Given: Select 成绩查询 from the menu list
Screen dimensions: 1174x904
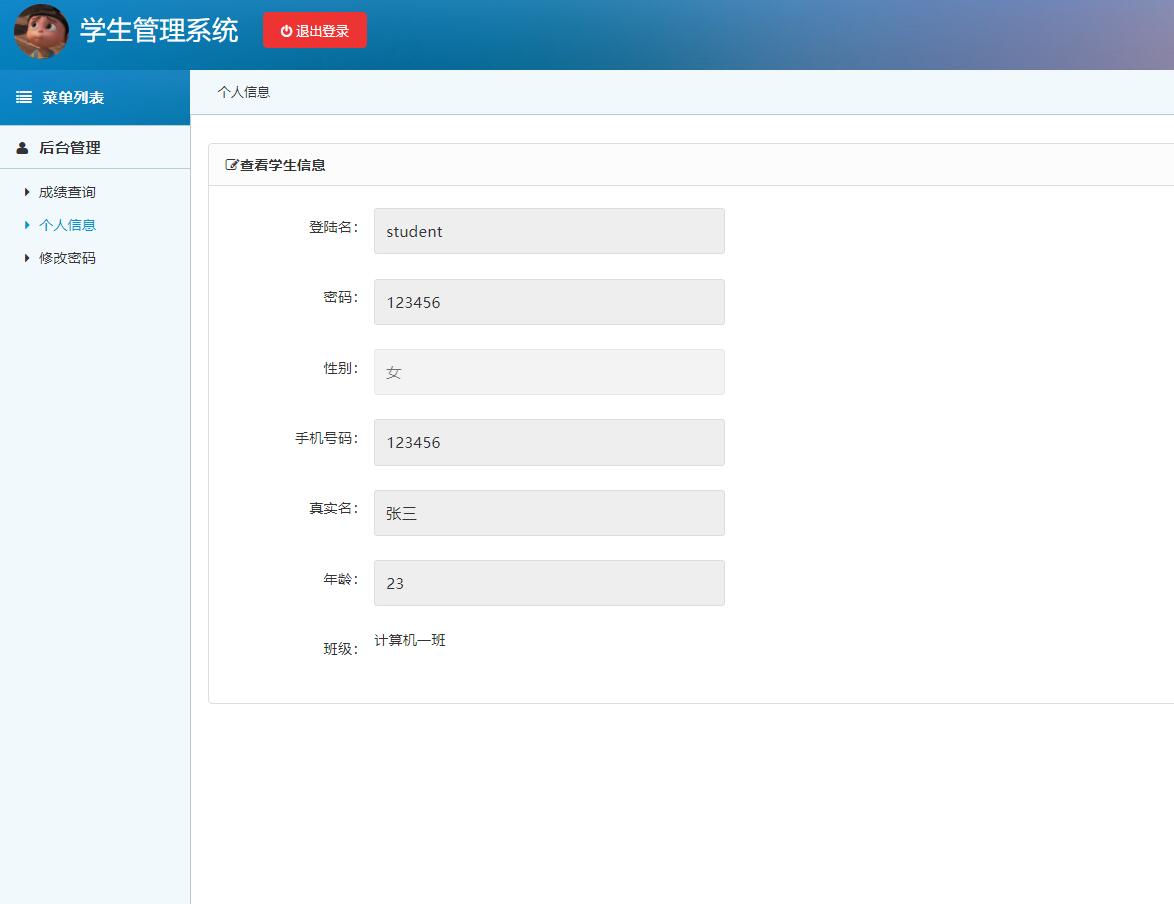Looking at the screenshot, I should click(x=66, y=191).
